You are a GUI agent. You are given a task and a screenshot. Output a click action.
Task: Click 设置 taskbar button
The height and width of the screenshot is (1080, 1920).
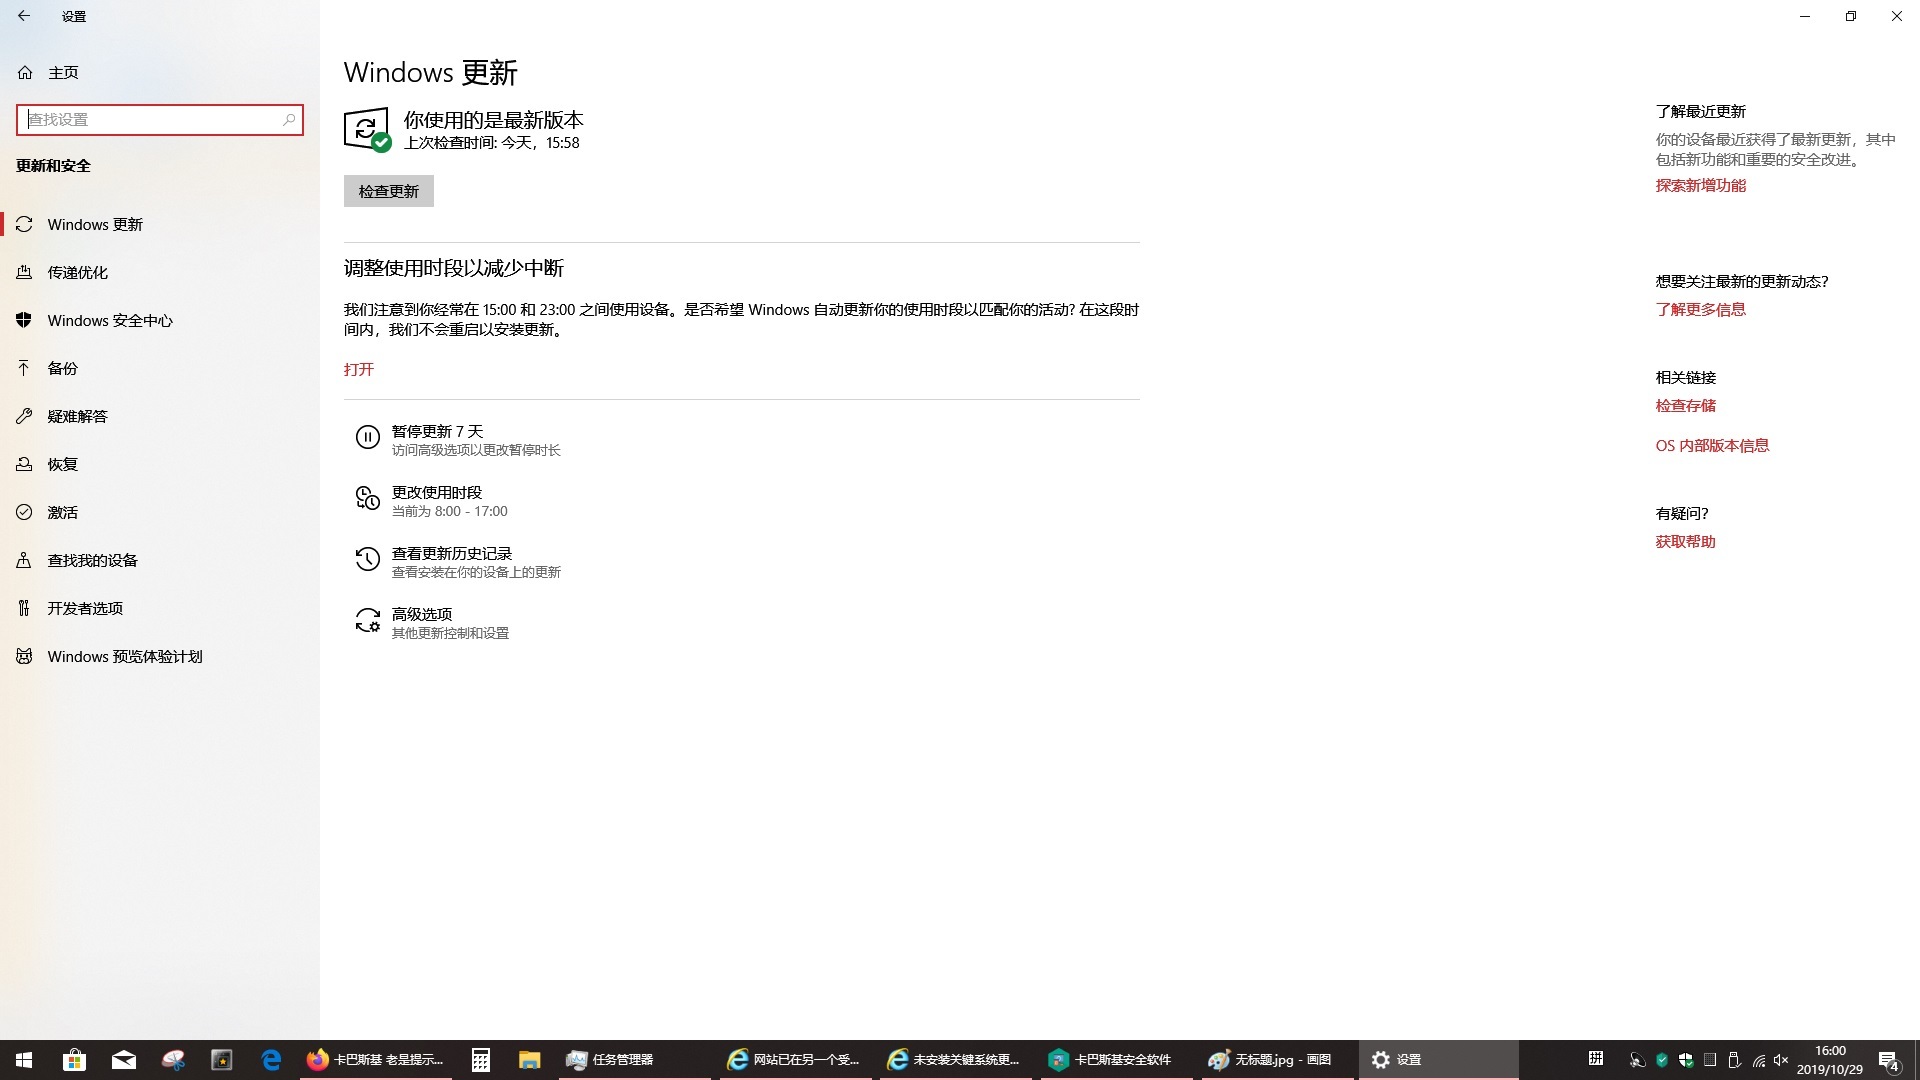click(x=1438, y=1060)
